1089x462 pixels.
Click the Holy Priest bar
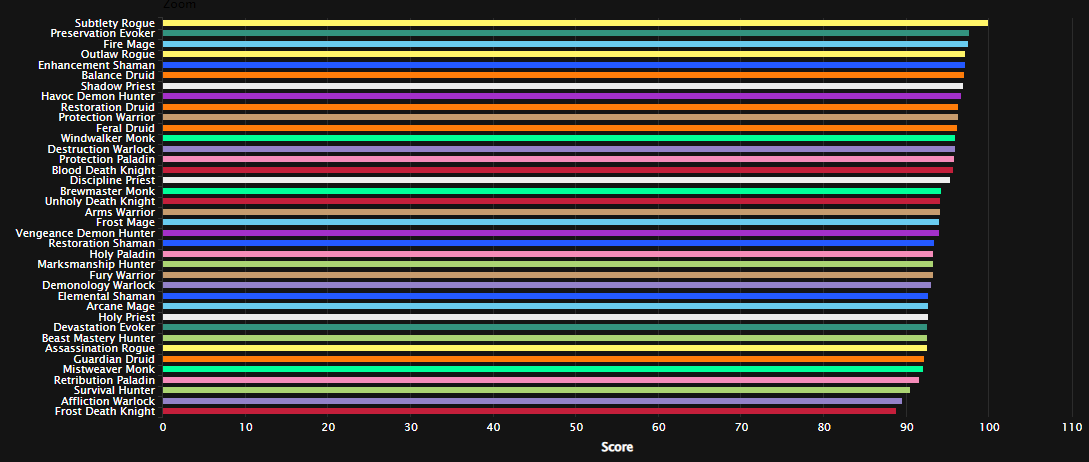[545, 317]
